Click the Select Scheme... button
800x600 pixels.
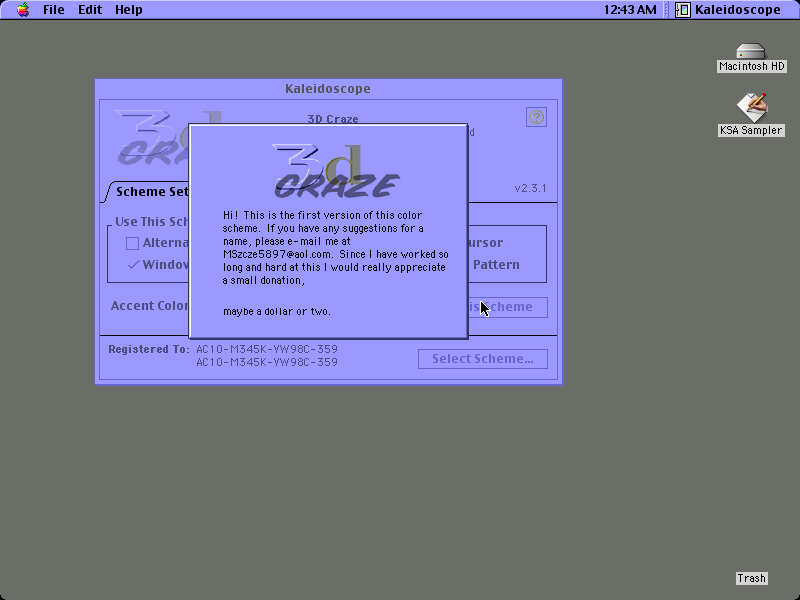click(x=483, y=359)
